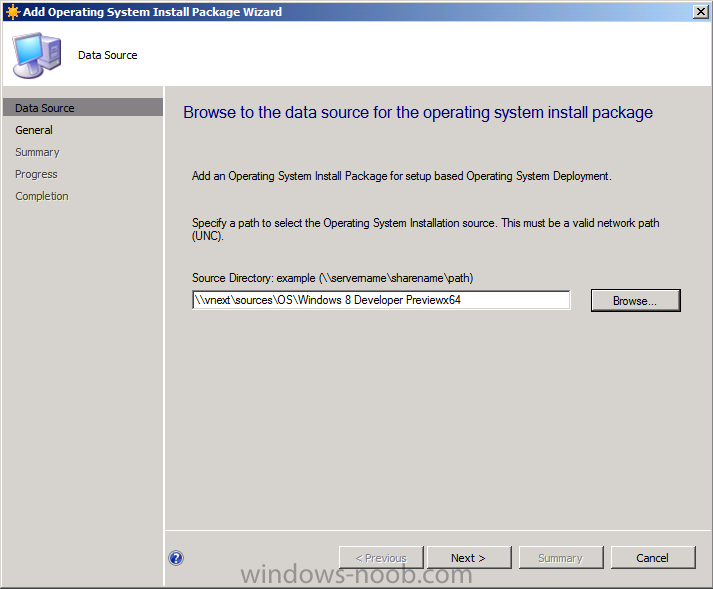713x589 pixels.
Task: Close the Add Operating System Install Package wizard
Action: click(700, 12)
